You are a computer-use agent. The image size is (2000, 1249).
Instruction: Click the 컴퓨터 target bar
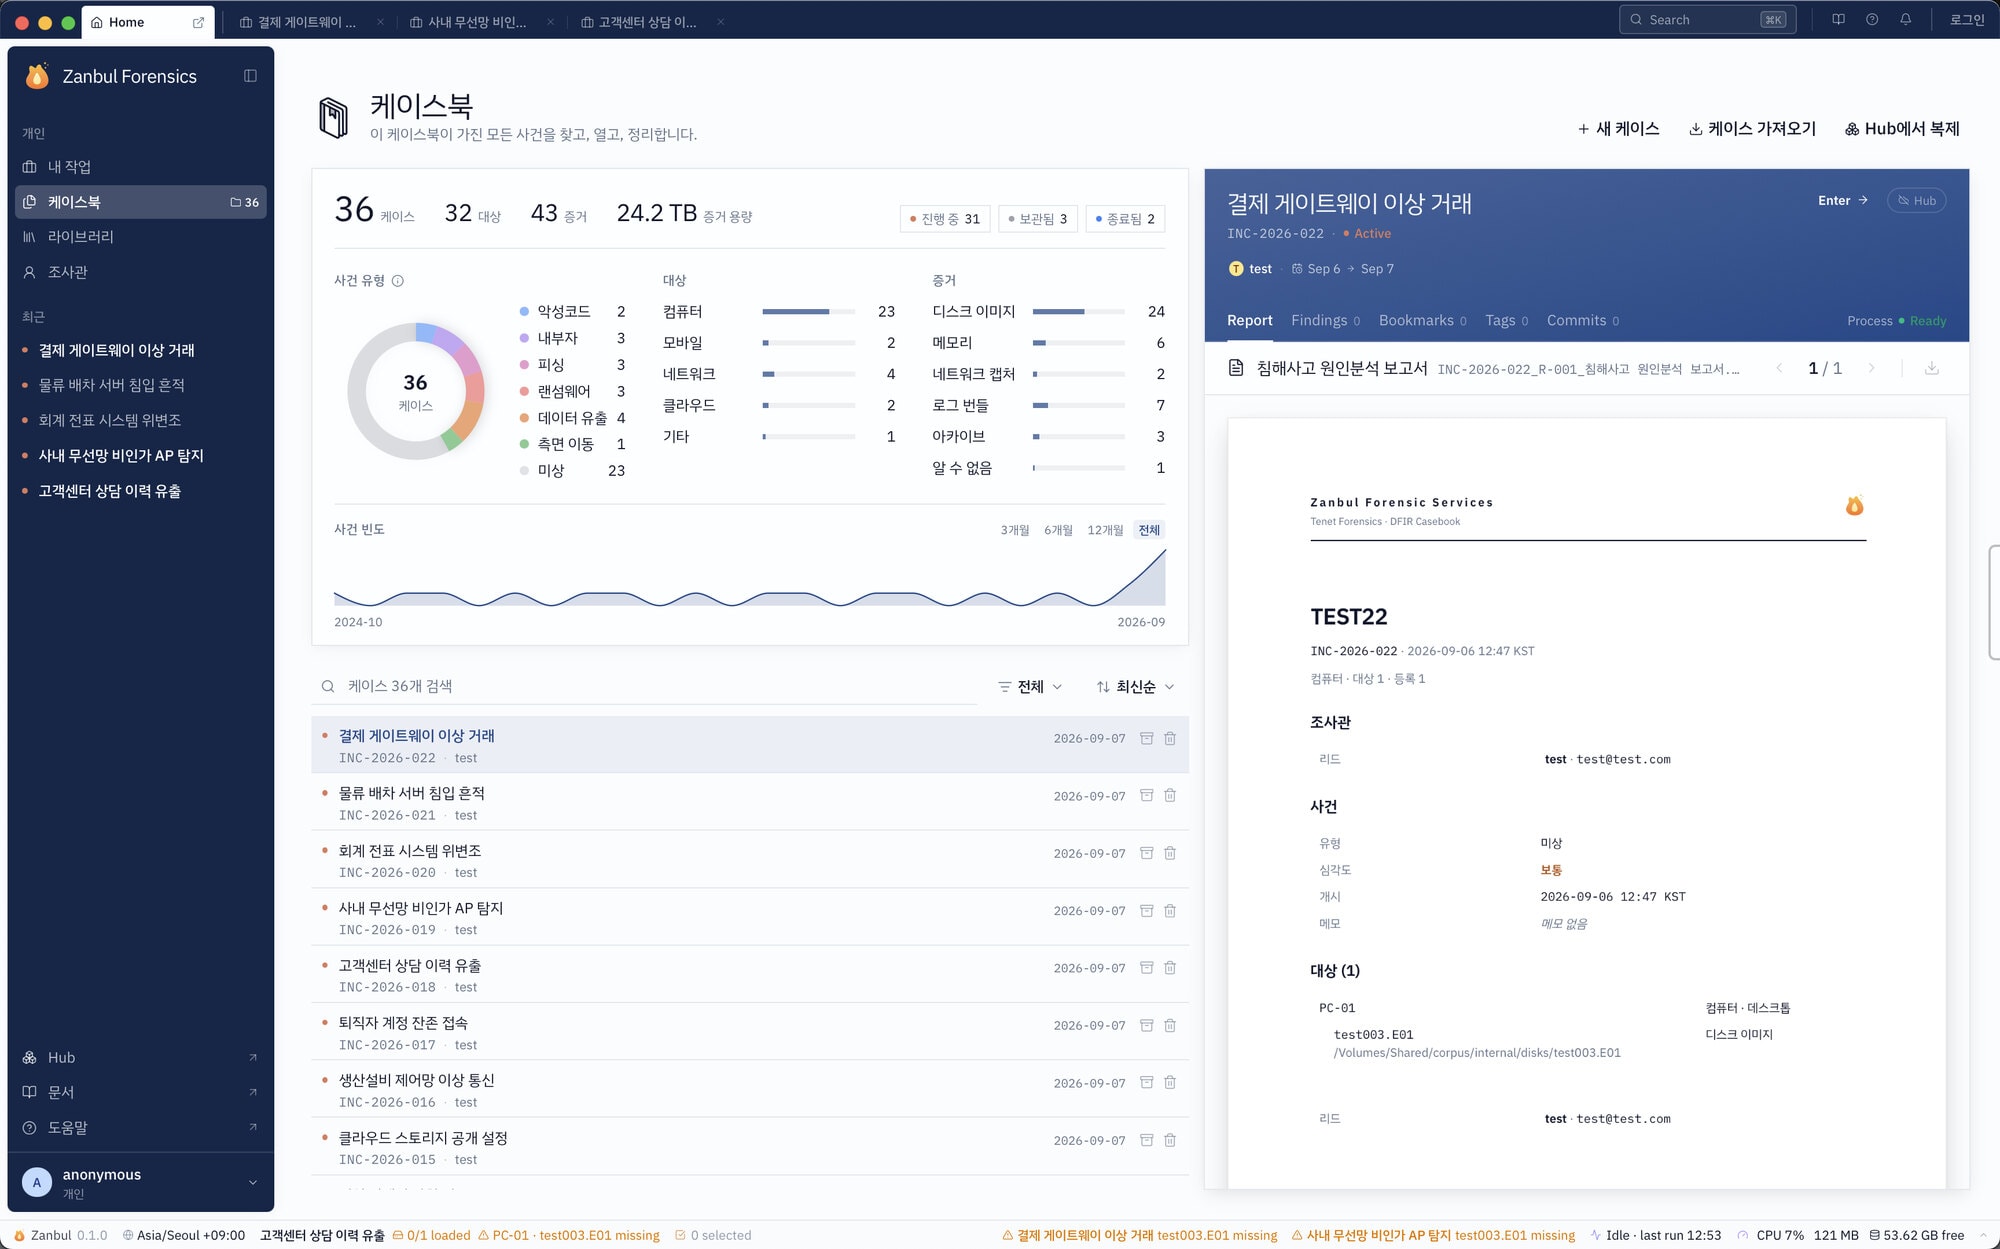[808, 312]
